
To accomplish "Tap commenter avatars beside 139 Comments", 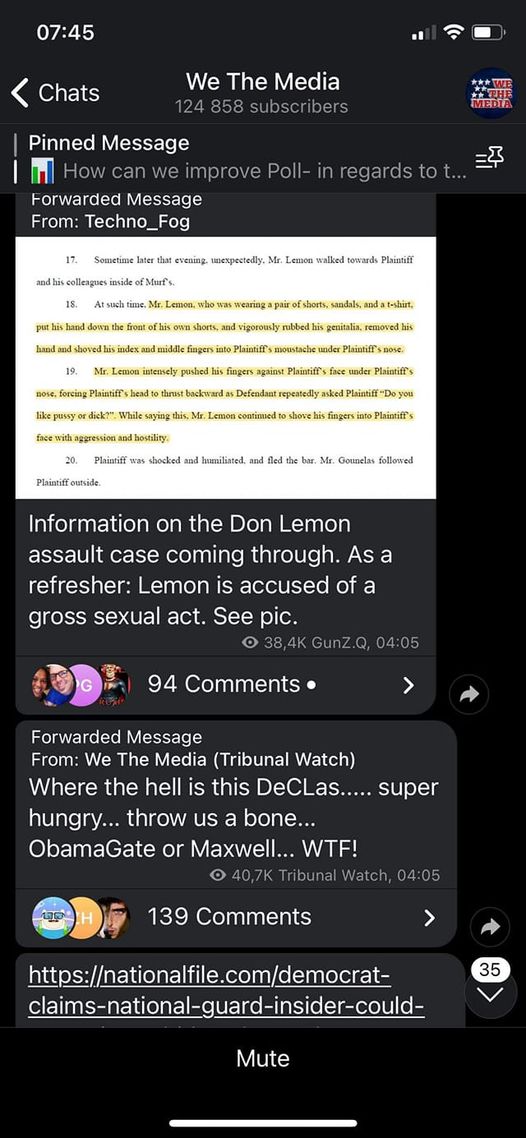I will (x=81, y=917).
